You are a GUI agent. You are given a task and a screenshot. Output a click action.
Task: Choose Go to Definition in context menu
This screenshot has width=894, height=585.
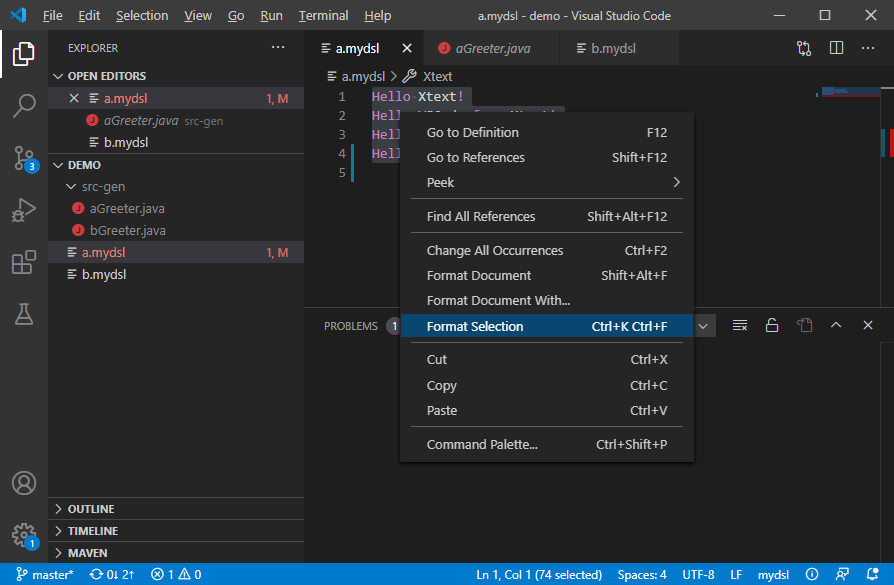[x=547, y=132]
